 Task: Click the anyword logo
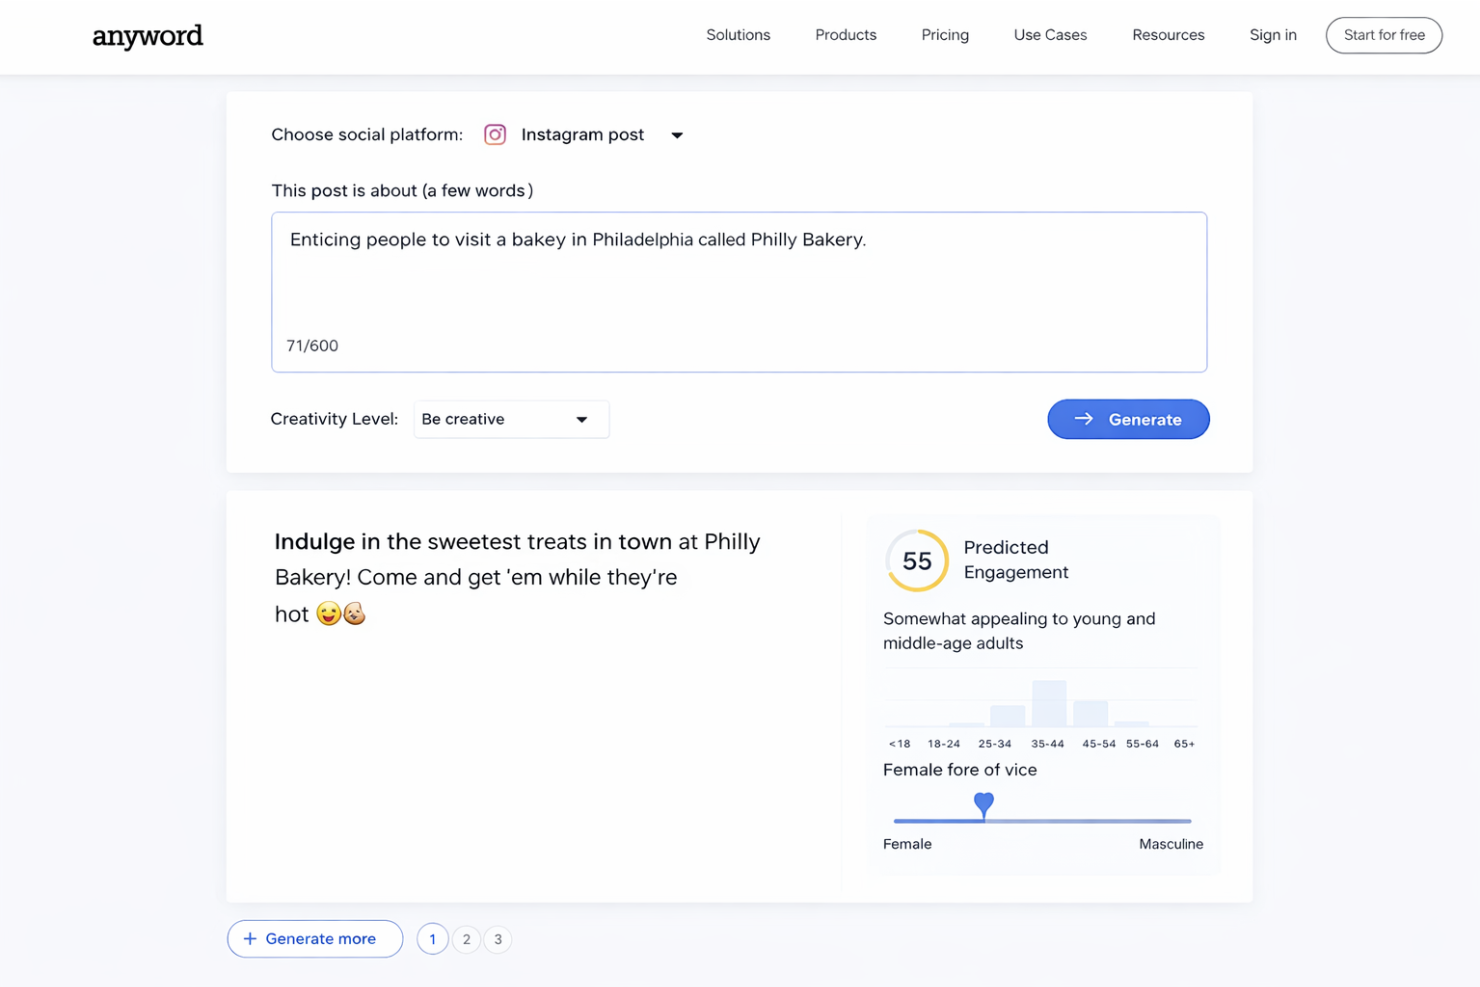click(x=147, y=36)
